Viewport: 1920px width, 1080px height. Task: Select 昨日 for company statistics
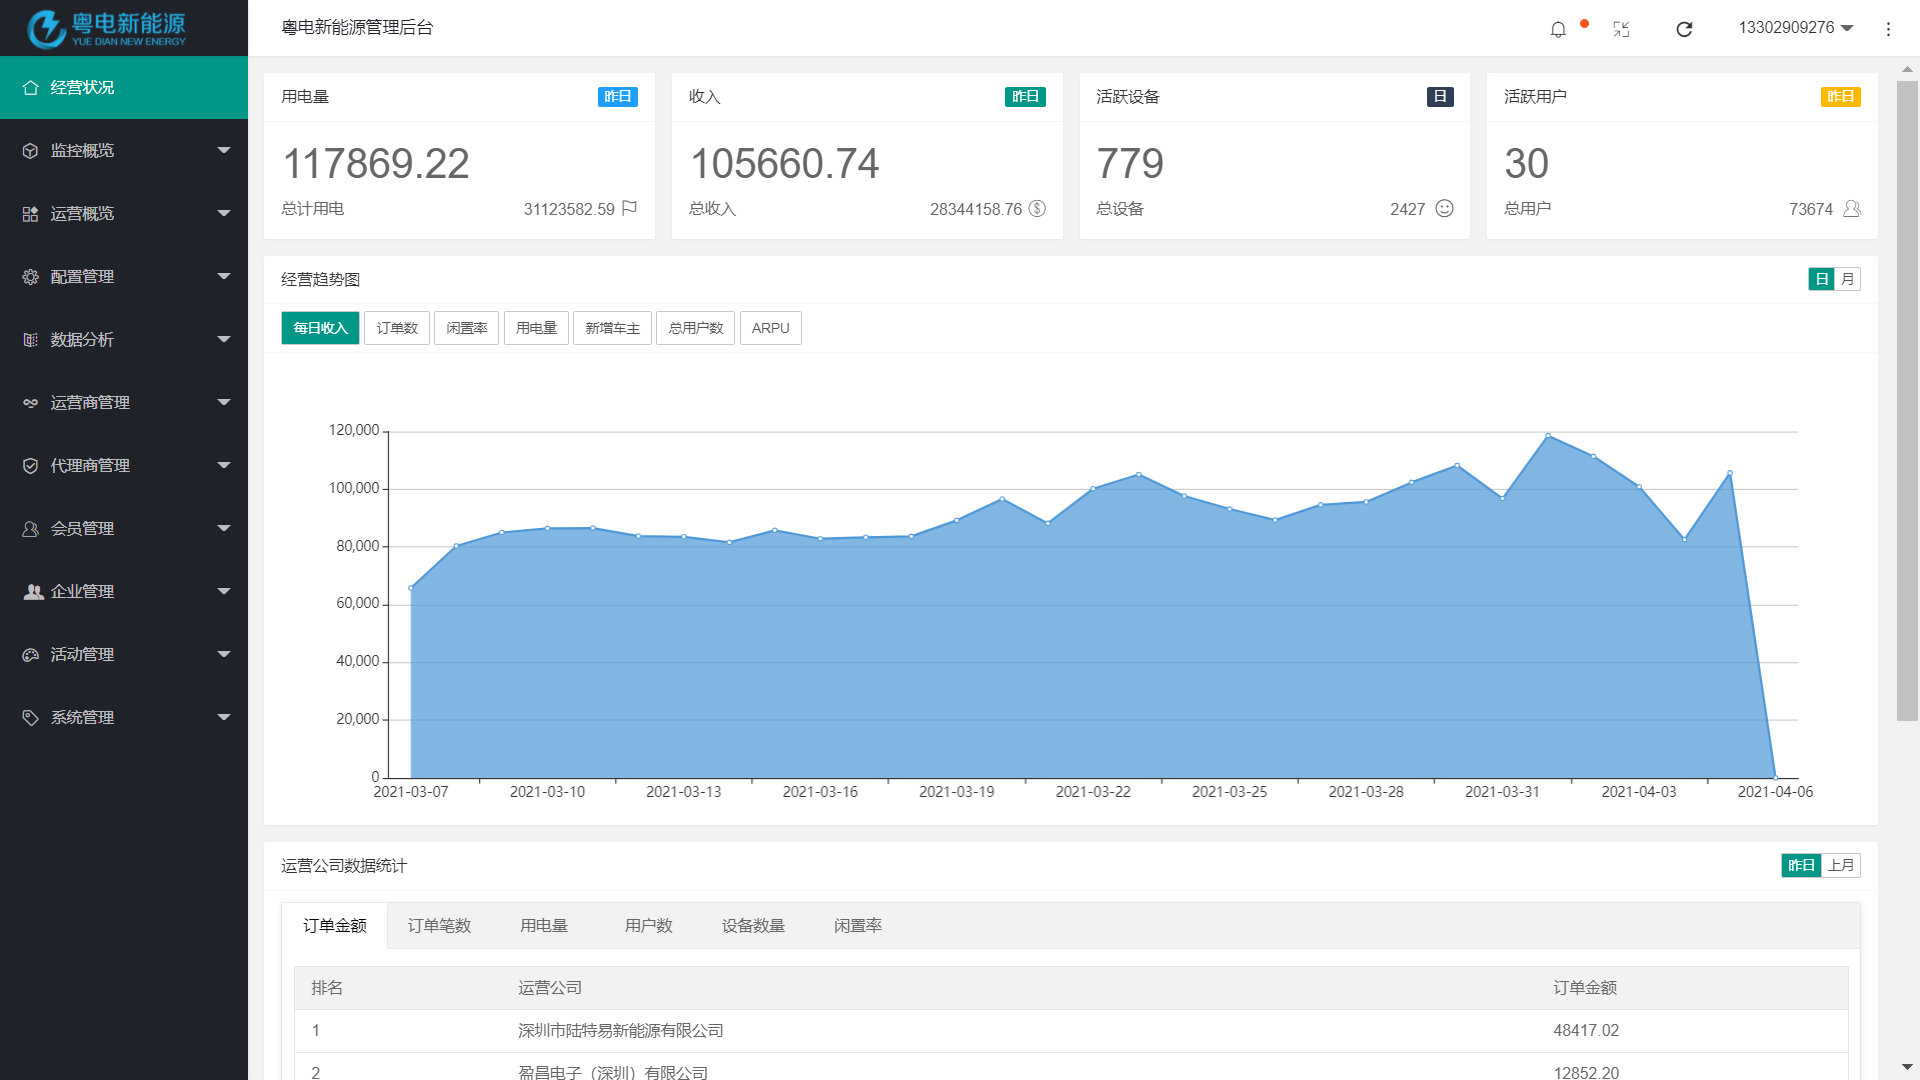[1801, 865]
